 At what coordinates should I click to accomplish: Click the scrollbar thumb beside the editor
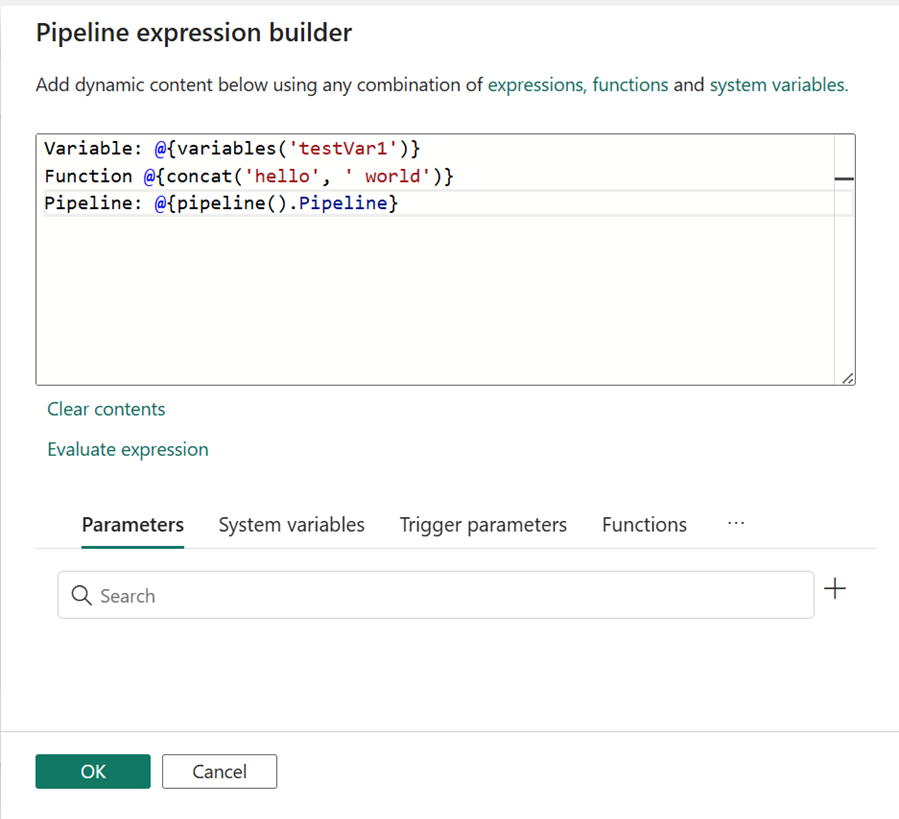pyautogui.click(x=844, y=178)
